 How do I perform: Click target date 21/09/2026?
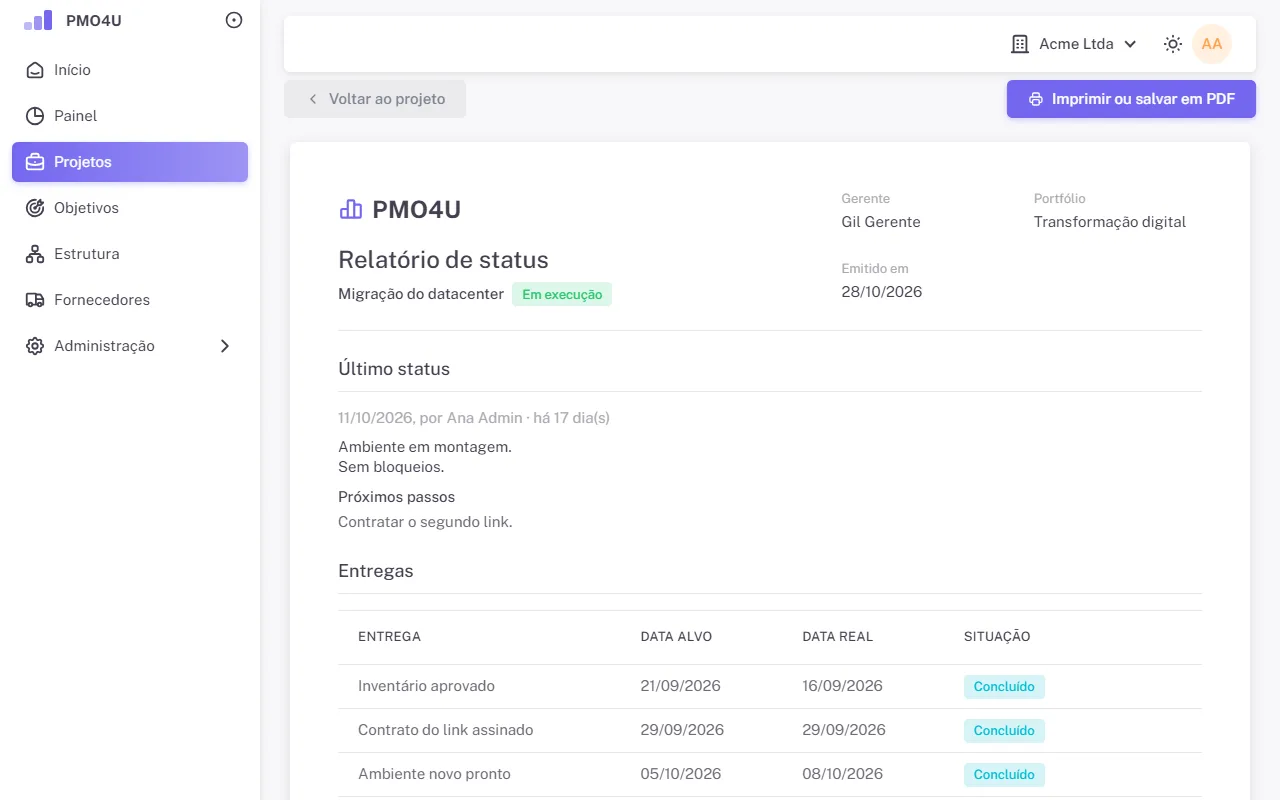680,686
